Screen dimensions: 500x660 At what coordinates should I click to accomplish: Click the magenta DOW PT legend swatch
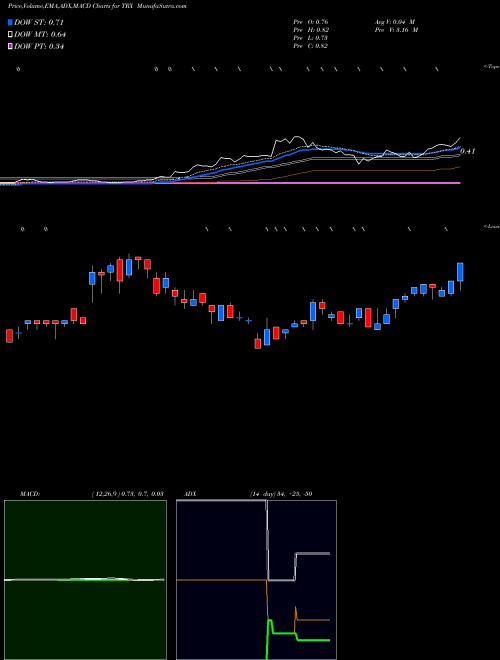[x=10, y=47]
